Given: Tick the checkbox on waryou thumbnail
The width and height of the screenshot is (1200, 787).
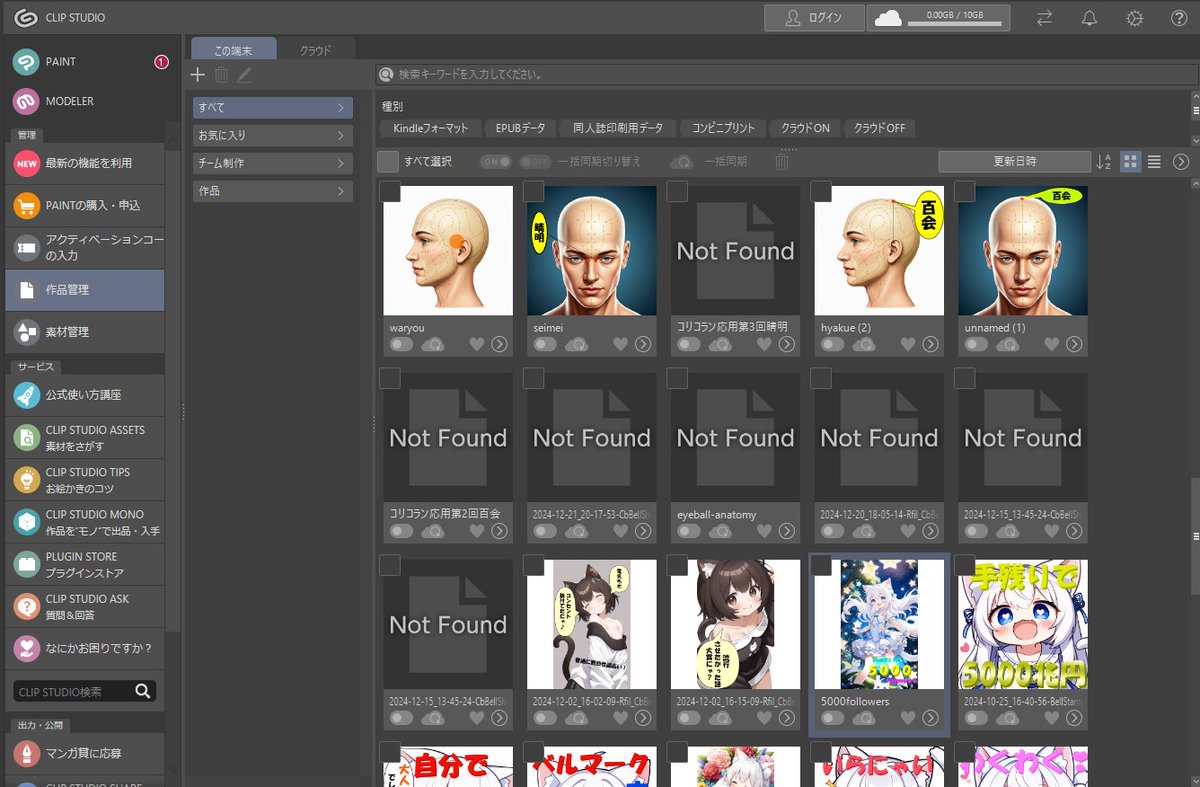Looking at the screenshot, I should [390, 191].
